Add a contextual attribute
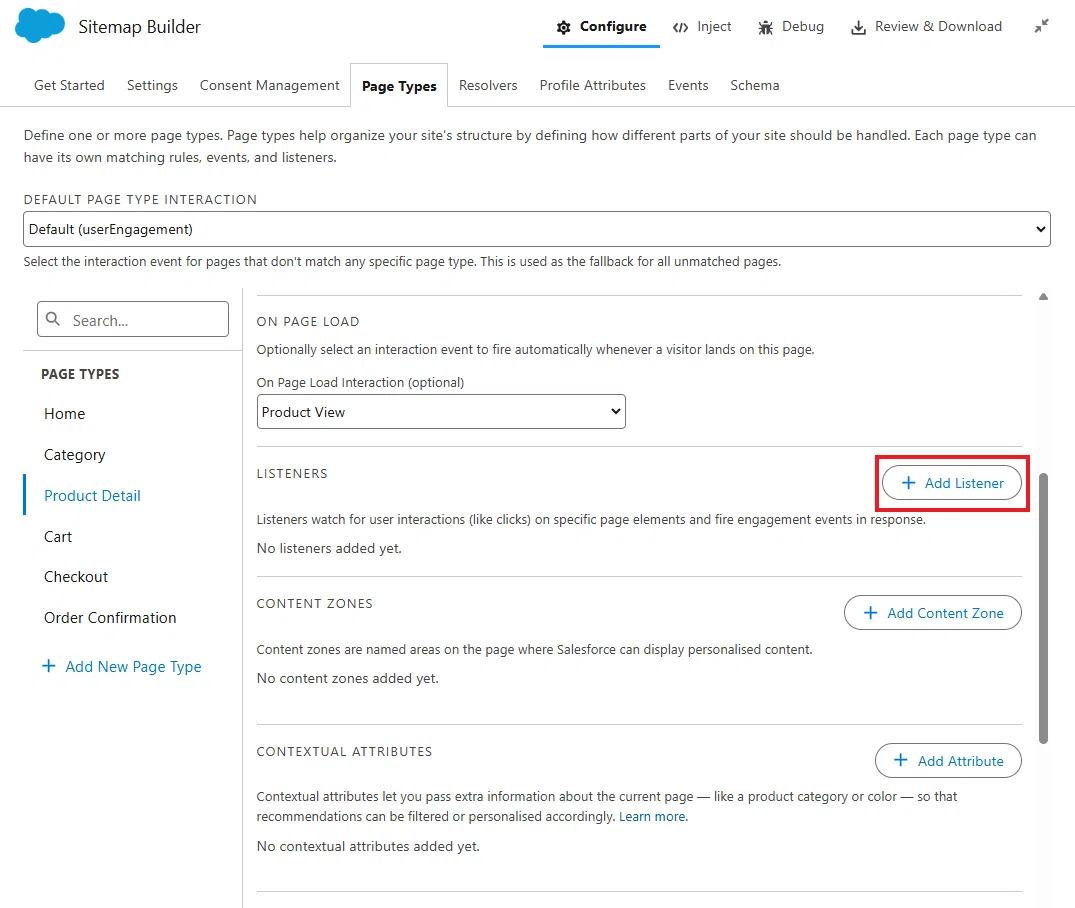This screenshot has width=1075, height=908. [948, 761]
